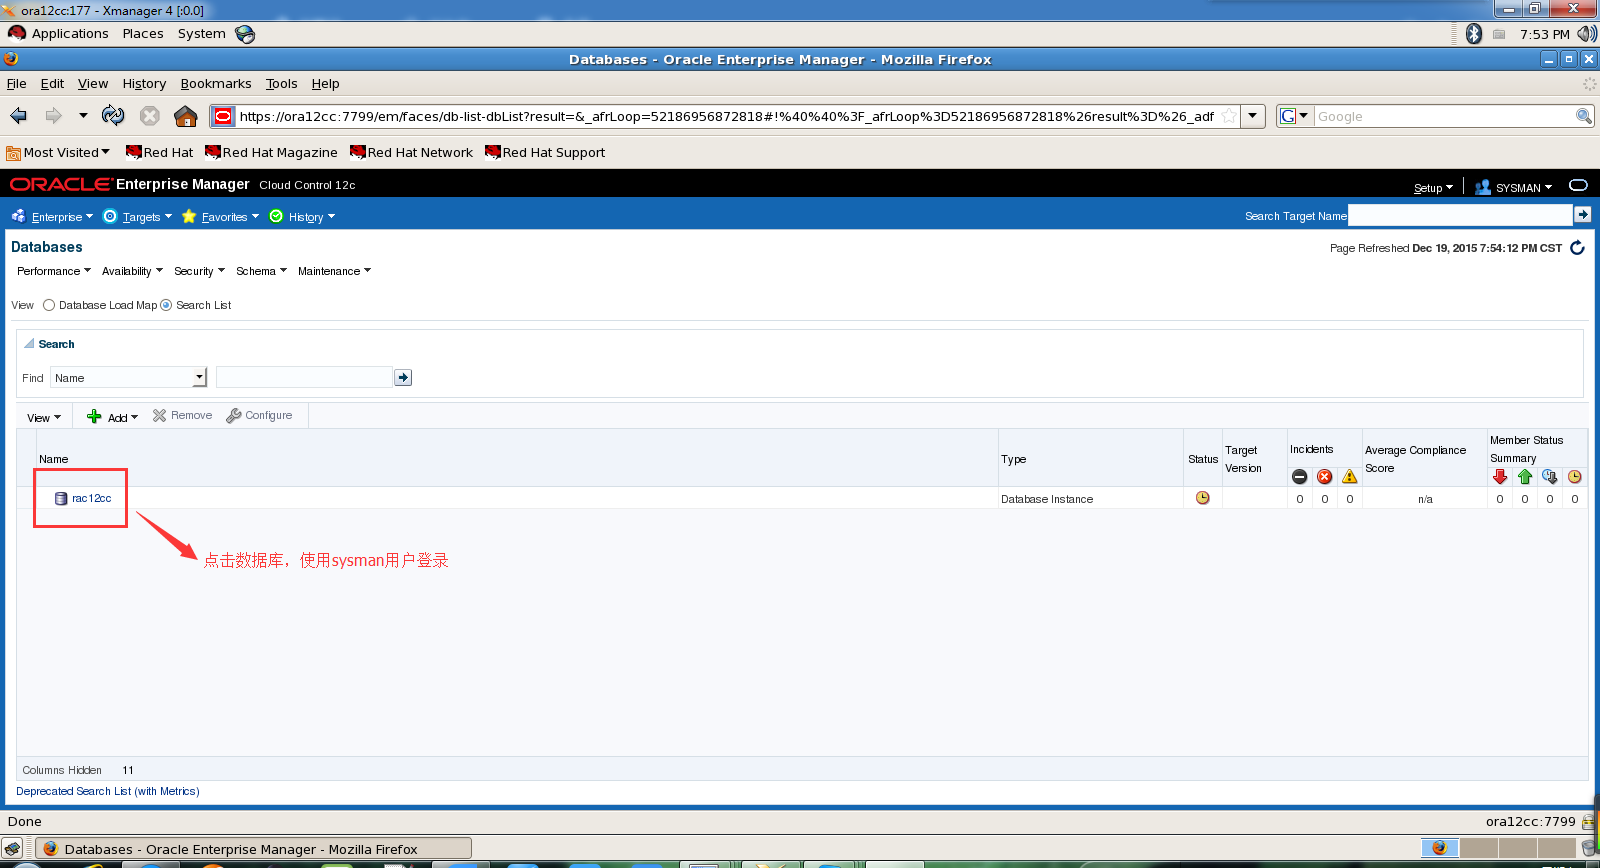Go to the Firefox home page
Viewport: 1600px width, 868px height.
point(186,116)
